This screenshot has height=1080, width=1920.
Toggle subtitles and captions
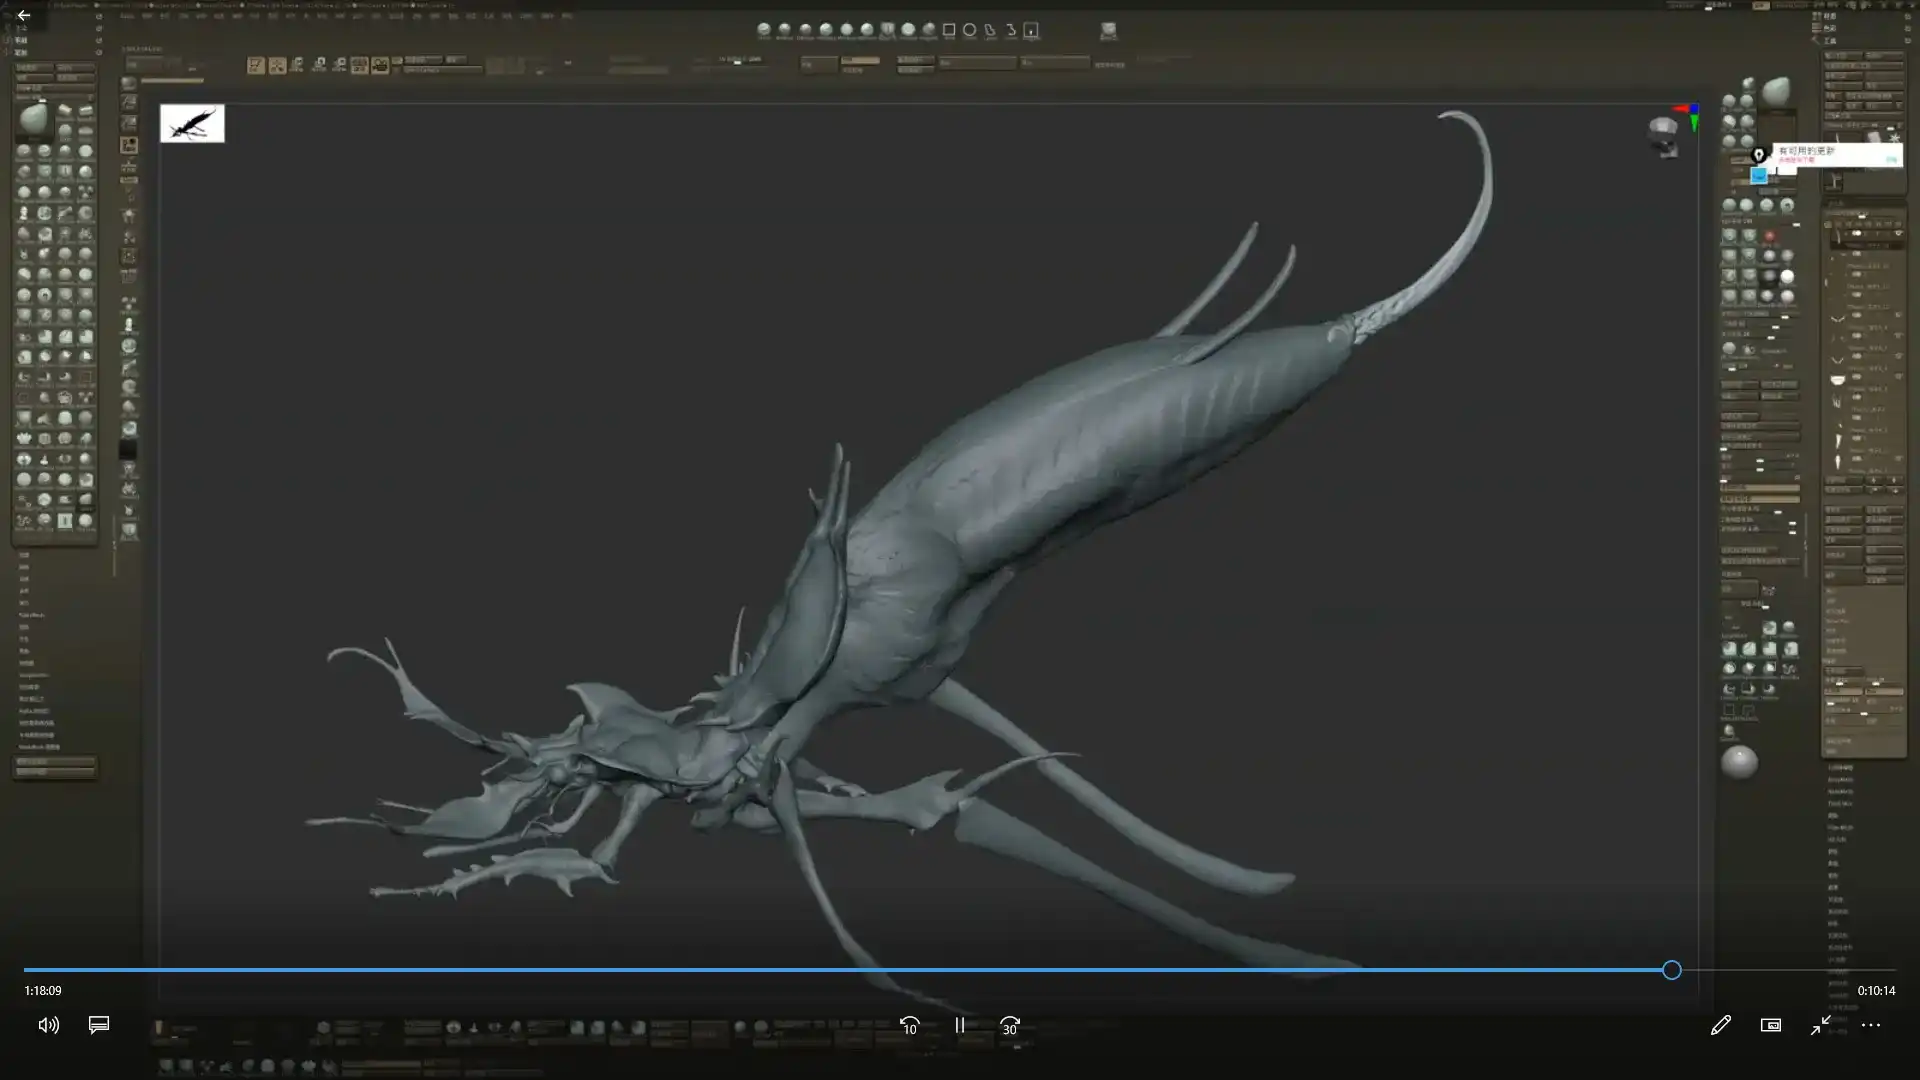(x=98, y=1025)
